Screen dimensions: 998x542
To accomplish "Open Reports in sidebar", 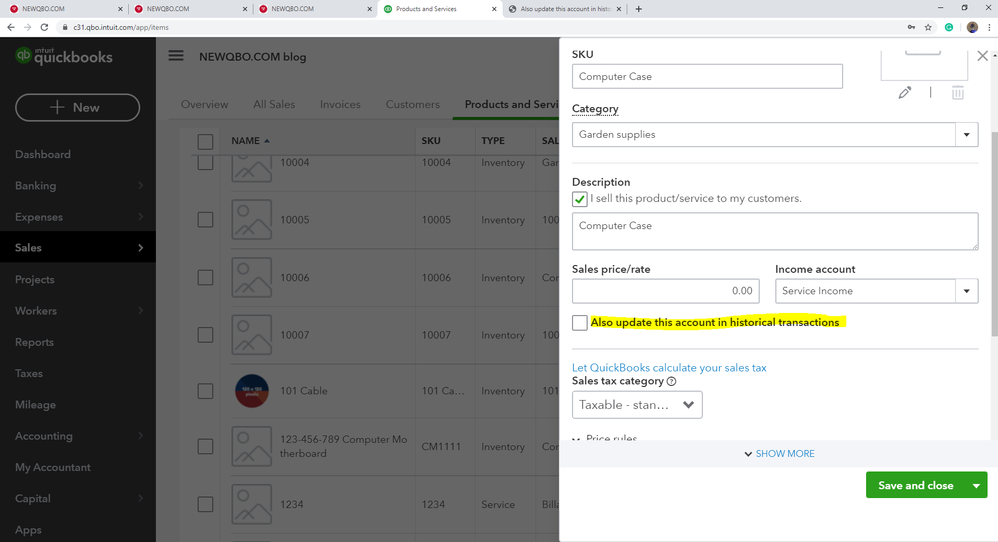I will pyautogui.click(x=34, y=342).
